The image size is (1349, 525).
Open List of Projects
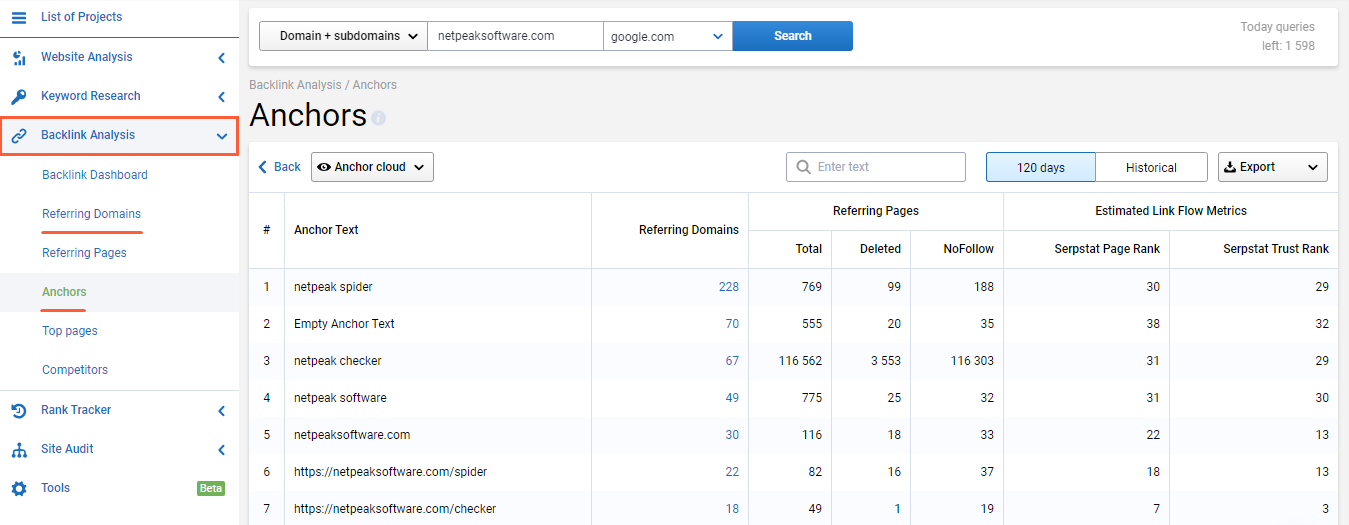pyautogui.click(x=82, y=17)
